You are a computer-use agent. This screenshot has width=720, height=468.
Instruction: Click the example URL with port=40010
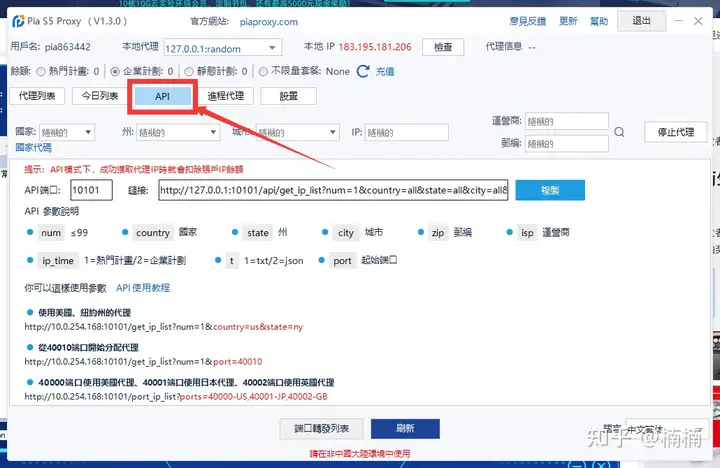(143, 361)
